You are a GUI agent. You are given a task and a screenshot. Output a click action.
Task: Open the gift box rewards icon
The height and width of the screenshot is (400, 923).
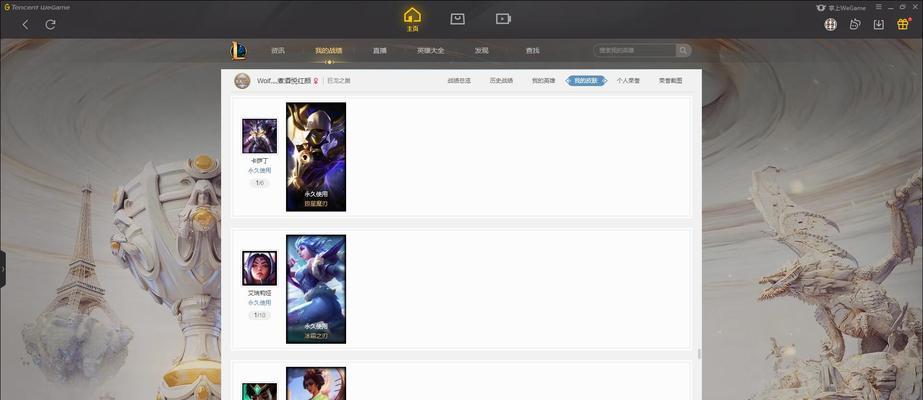[903, 24]
